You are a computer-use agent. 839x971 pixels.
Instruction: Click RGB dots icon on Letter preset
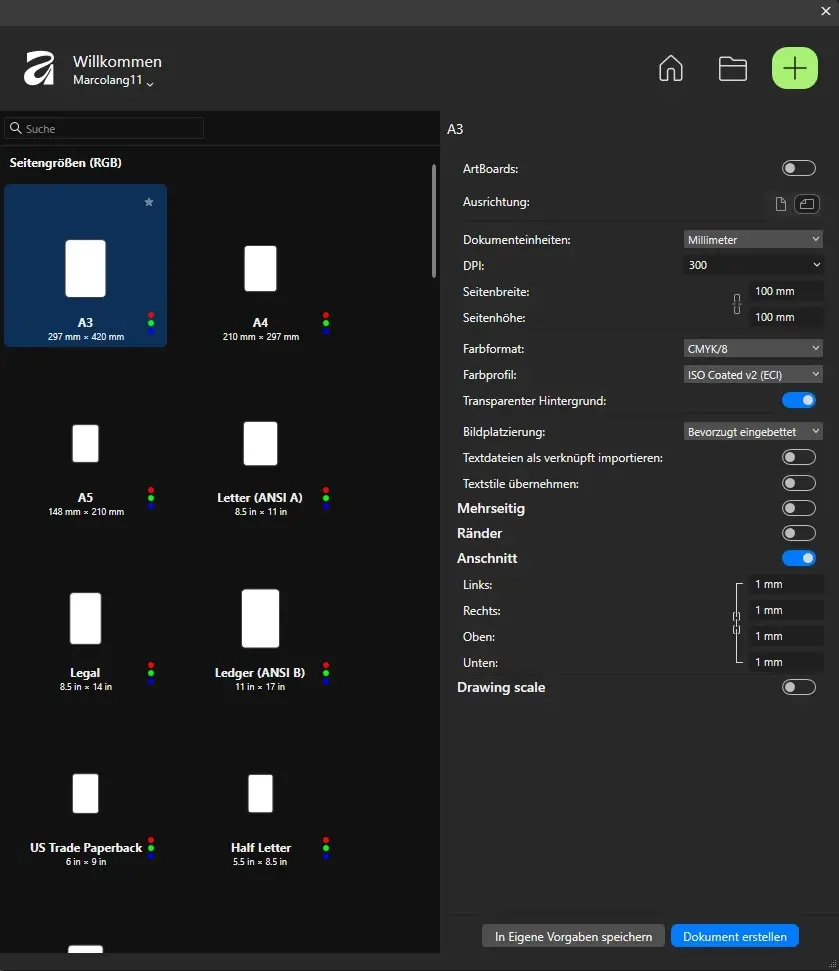(326, 498)
